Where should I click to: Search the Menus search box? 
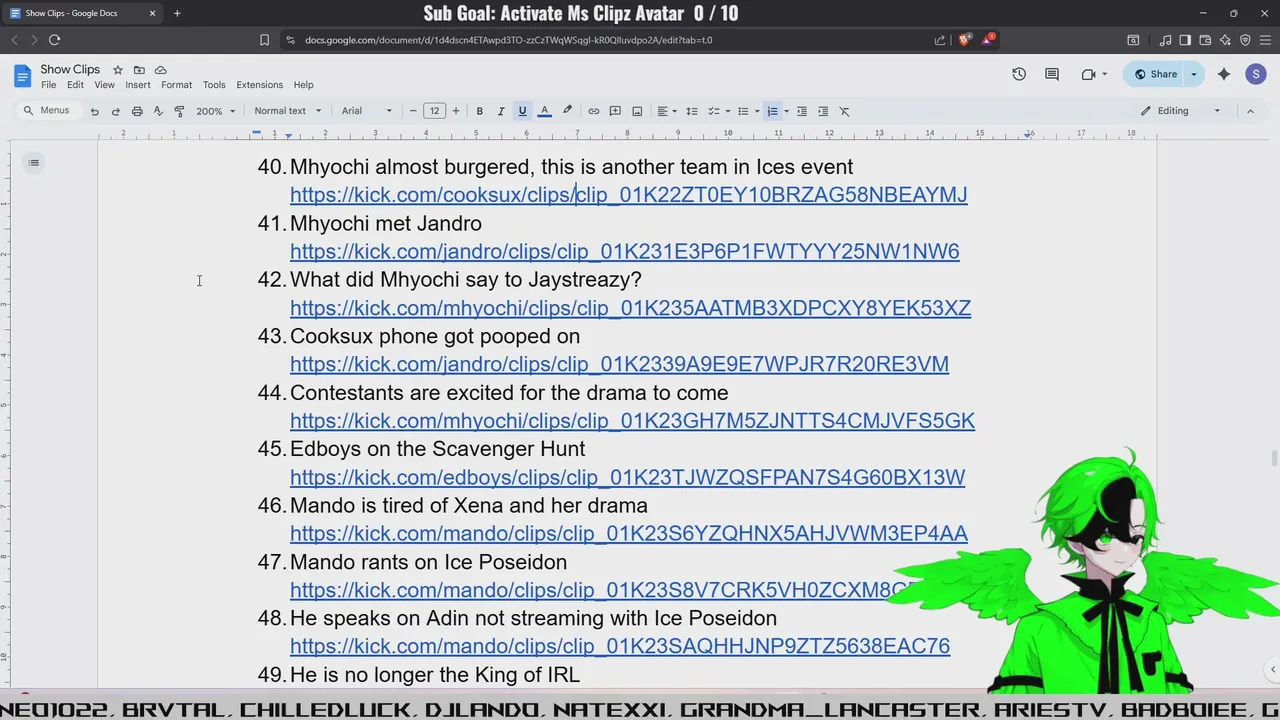coord(48,111)
